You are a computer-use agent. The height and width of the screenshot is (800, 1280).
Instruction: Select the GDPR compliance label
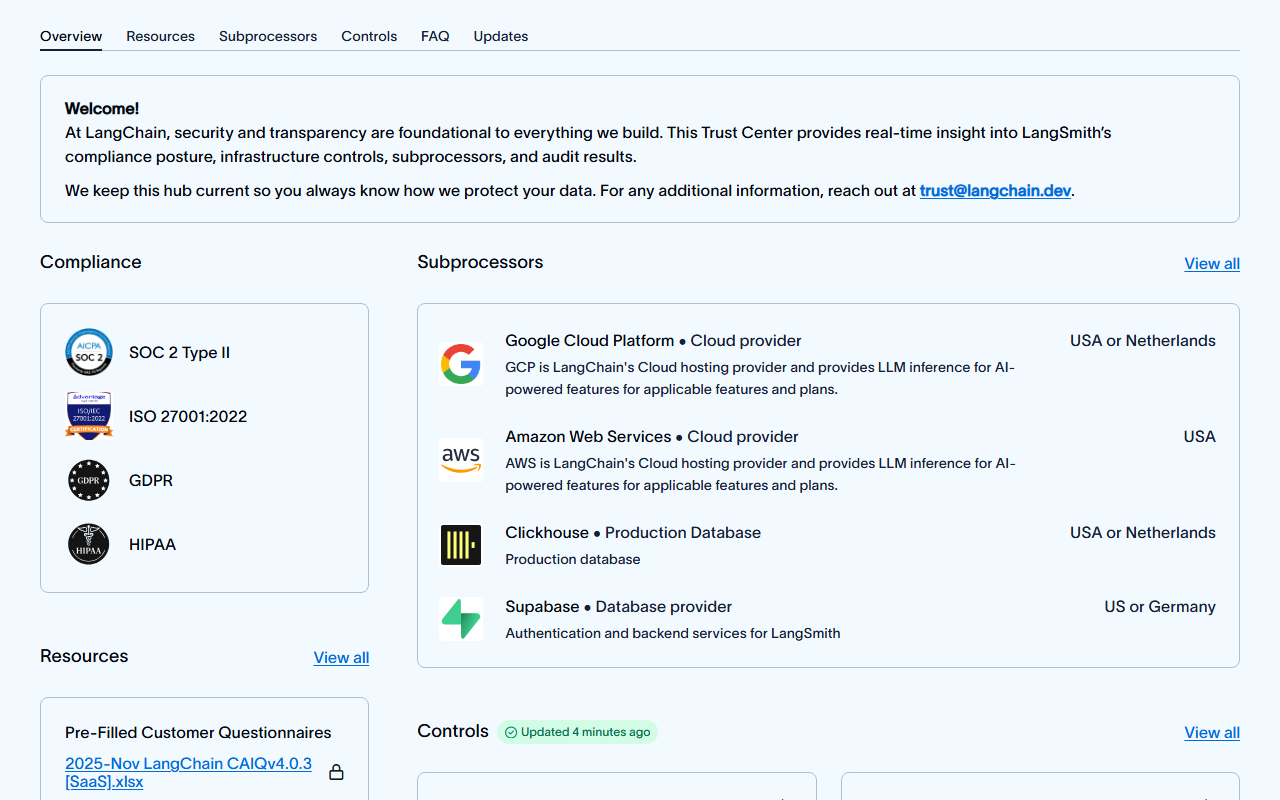coord(151,480)
